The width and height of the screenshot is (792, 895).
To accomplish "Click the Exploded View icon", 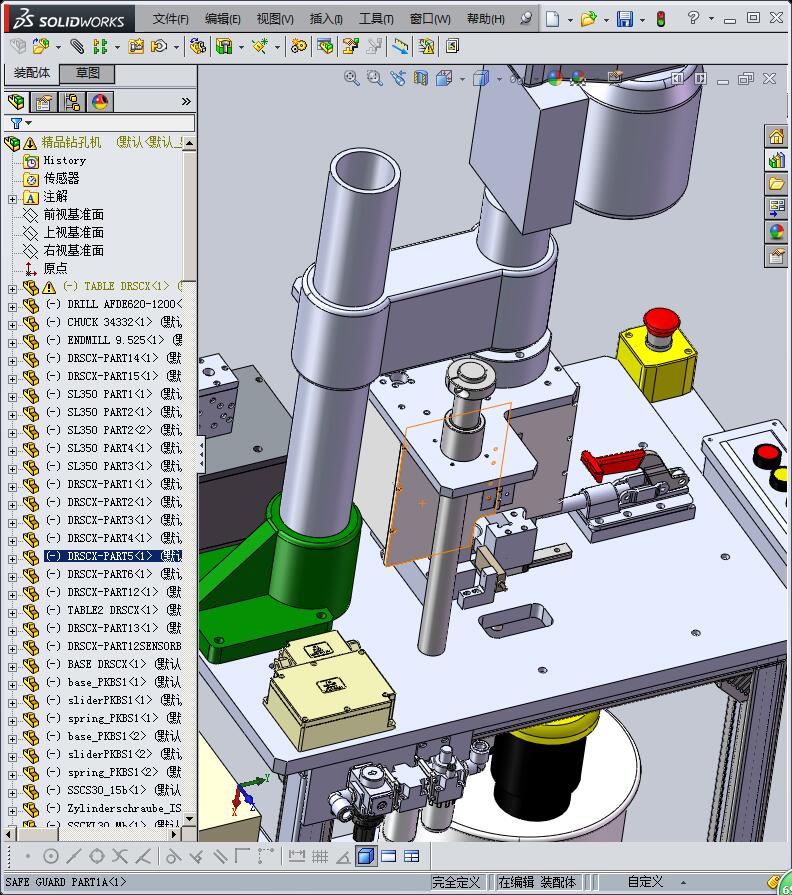I will (x=350, y=46).
